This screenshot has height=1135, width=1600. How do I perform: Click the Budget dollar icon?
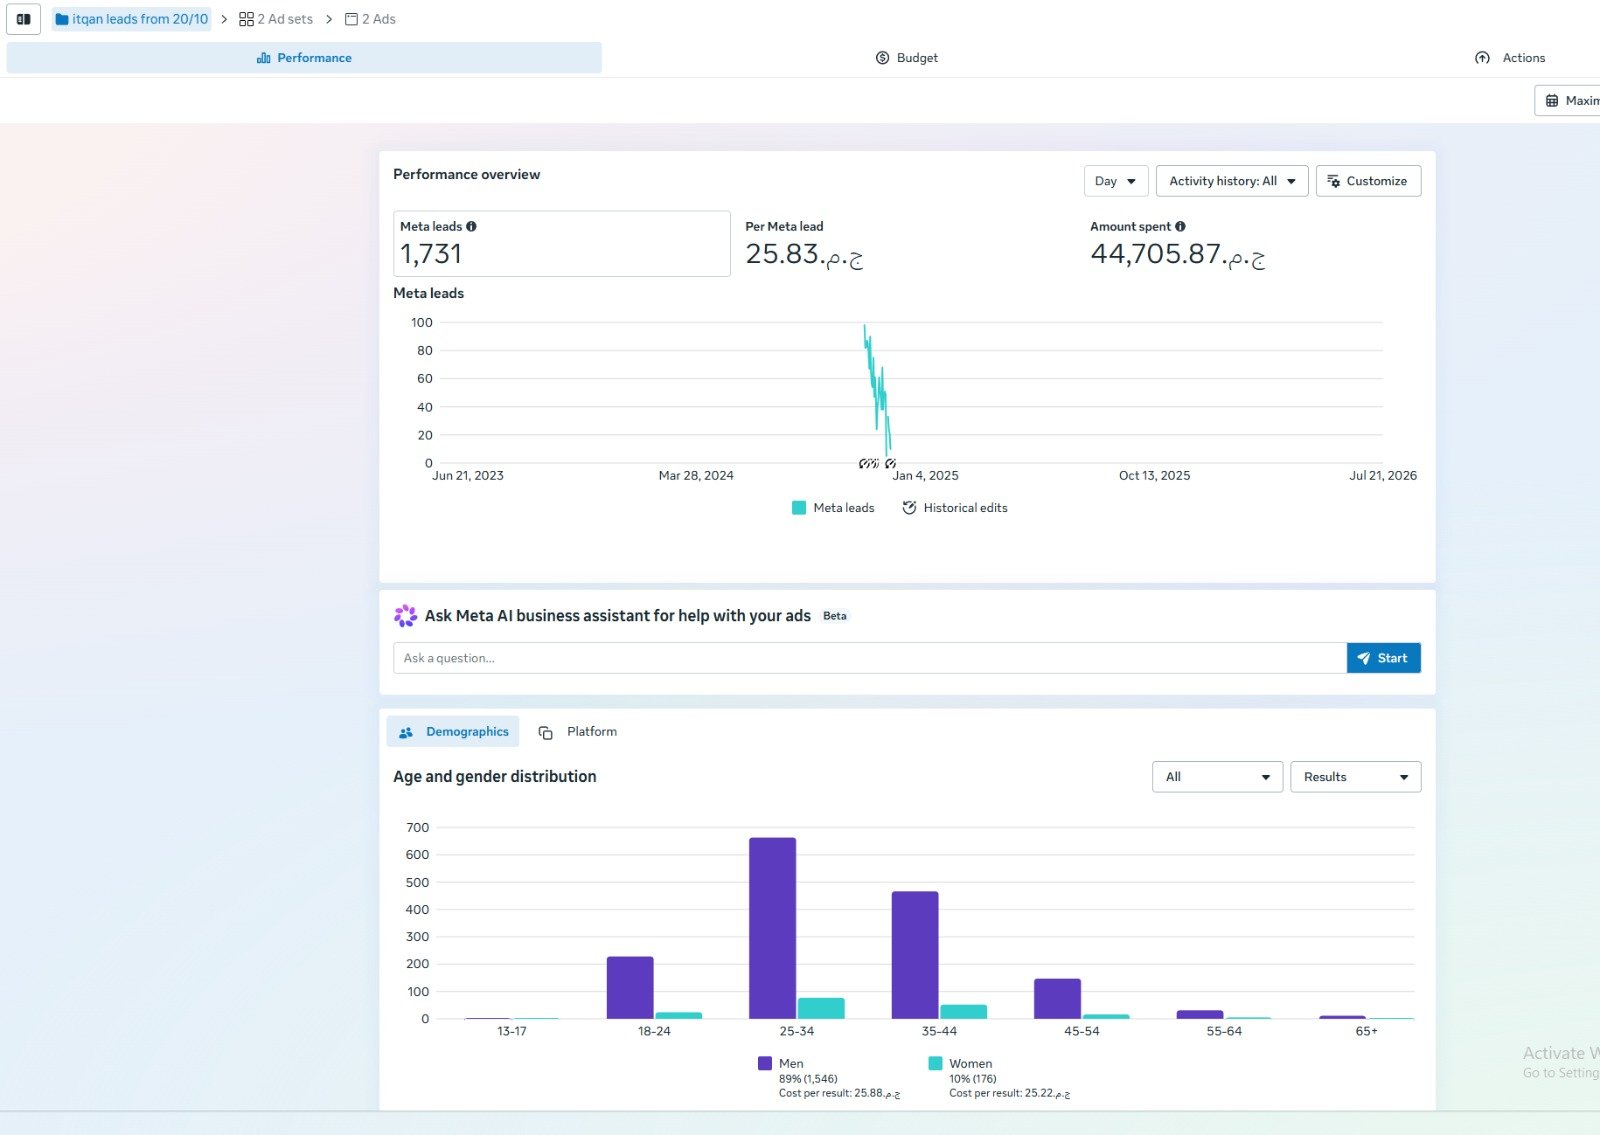[x=882, y=58]
